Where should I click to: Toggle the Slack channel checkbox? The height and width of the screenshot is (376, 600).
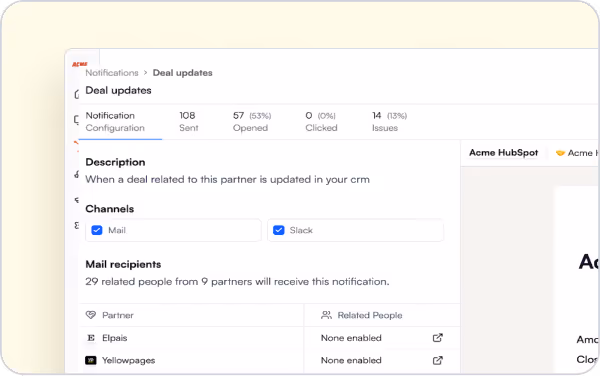pos(279,230)
